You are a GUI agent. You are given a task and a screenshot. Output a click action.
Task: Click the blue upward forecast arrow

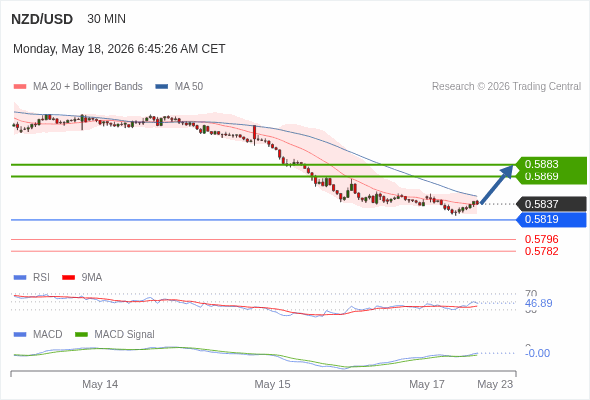(497, 184)
